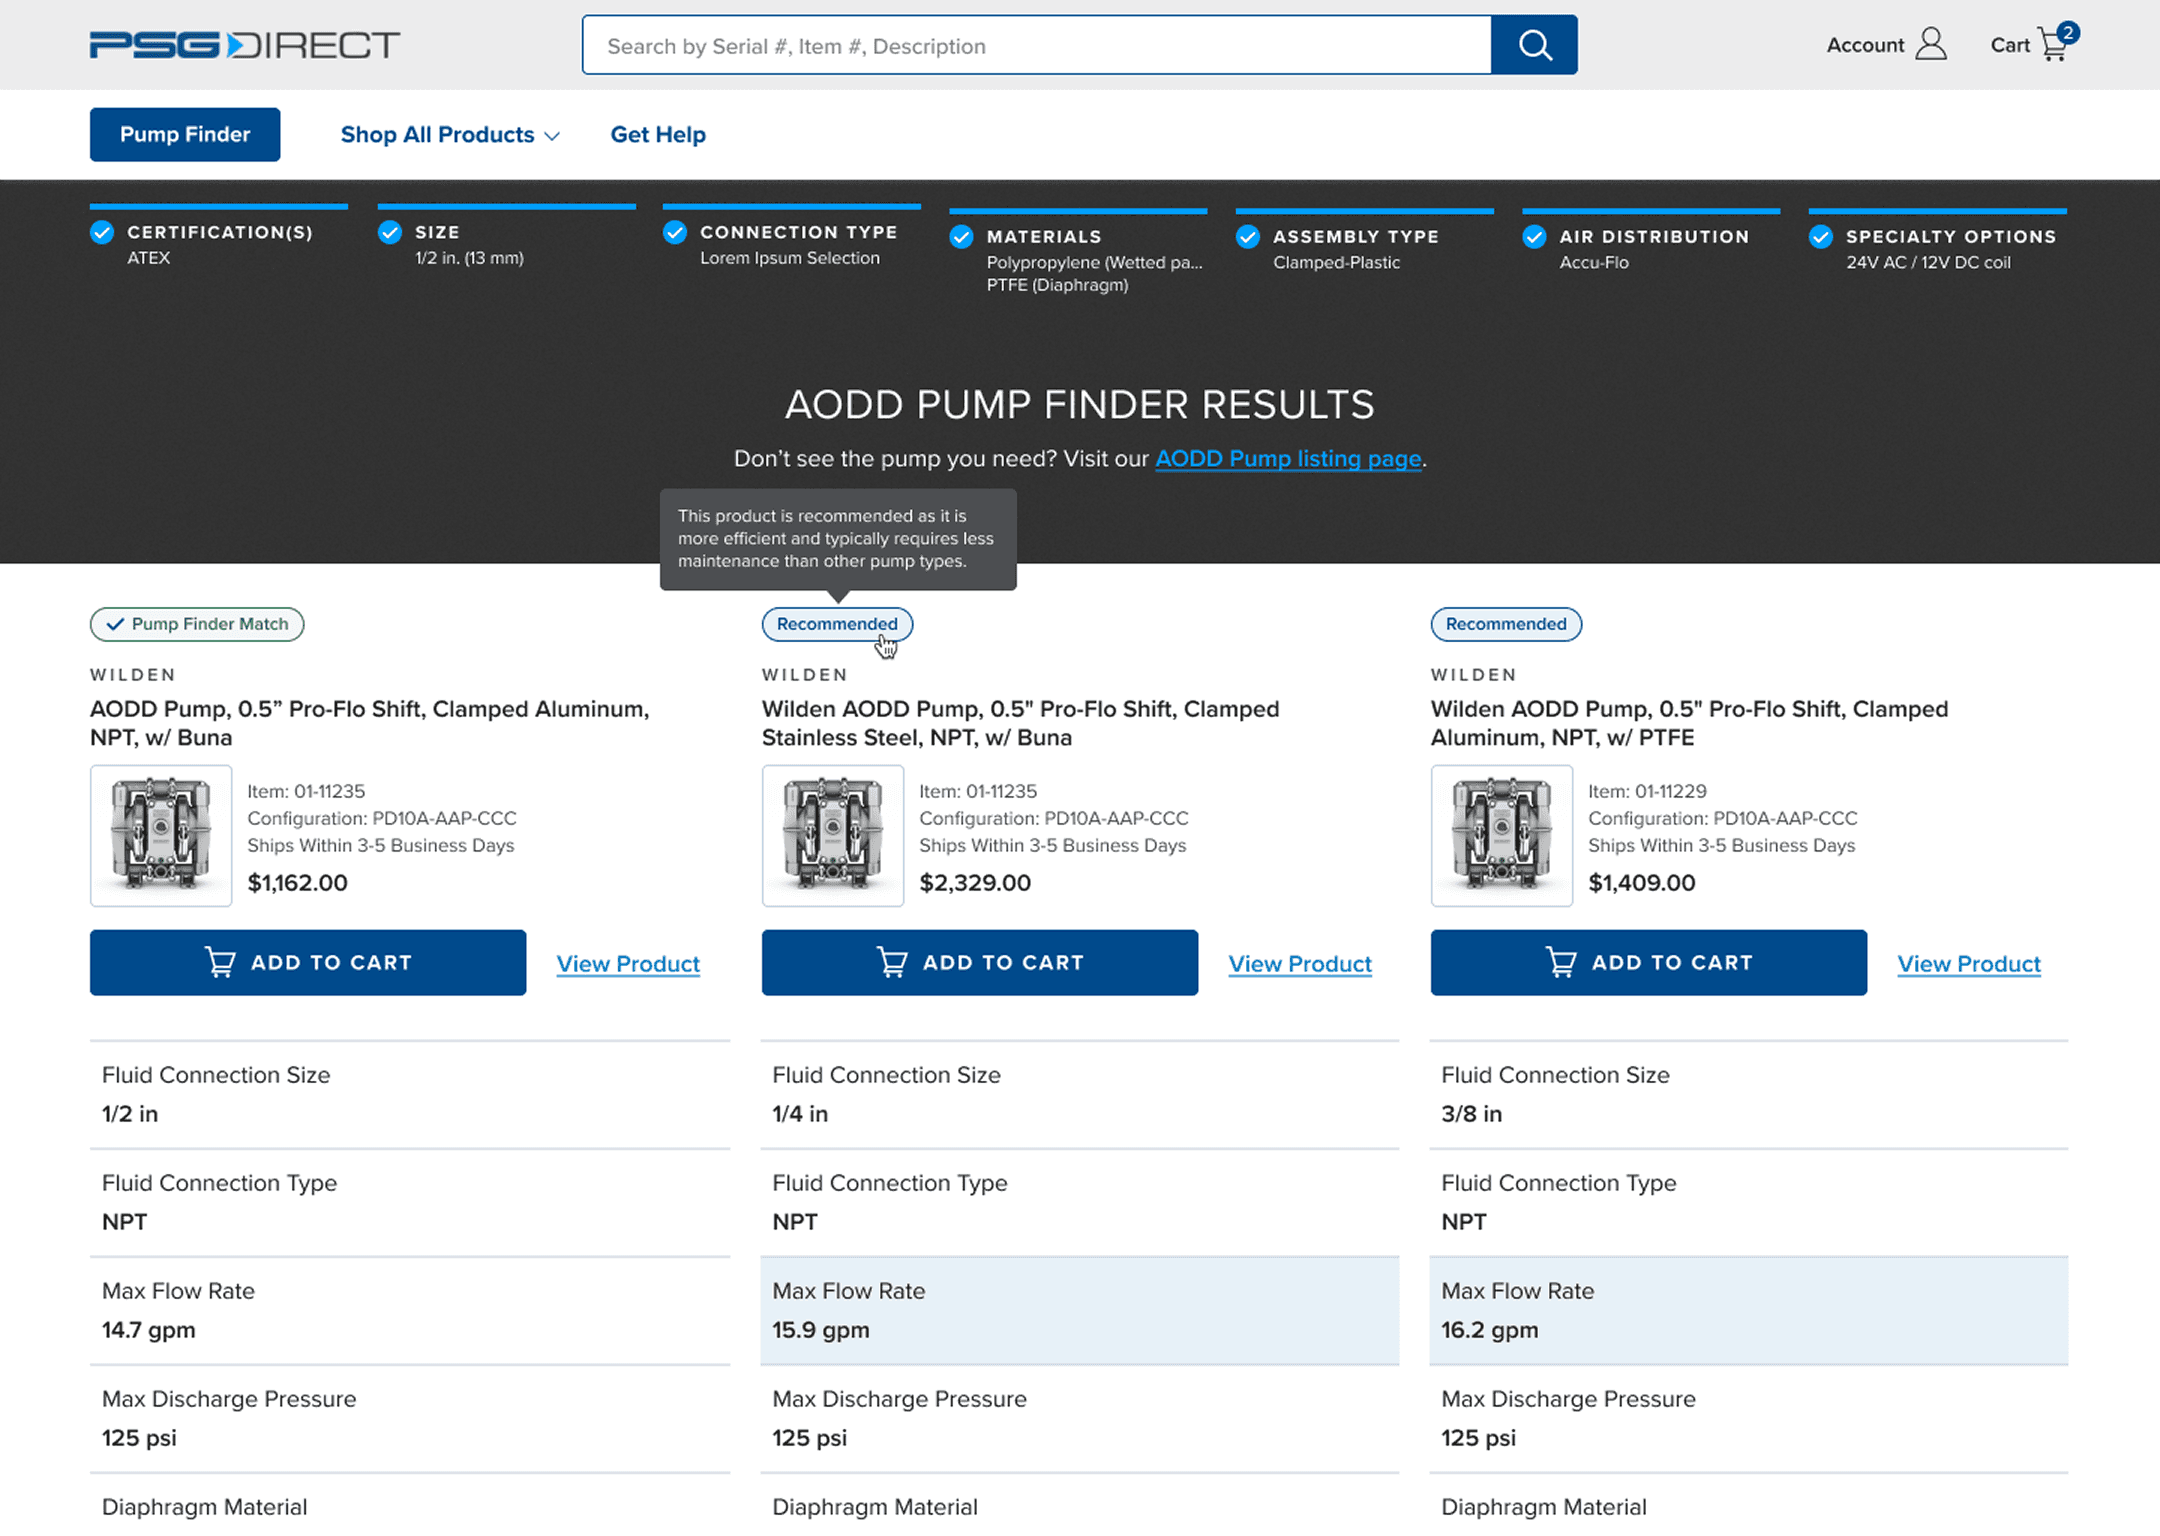Click the Recommended badge showing the tooltip
Image resolution: width=2160 pixels, height=1536 pixels.
pyautogui.click(x=837, y=624)
